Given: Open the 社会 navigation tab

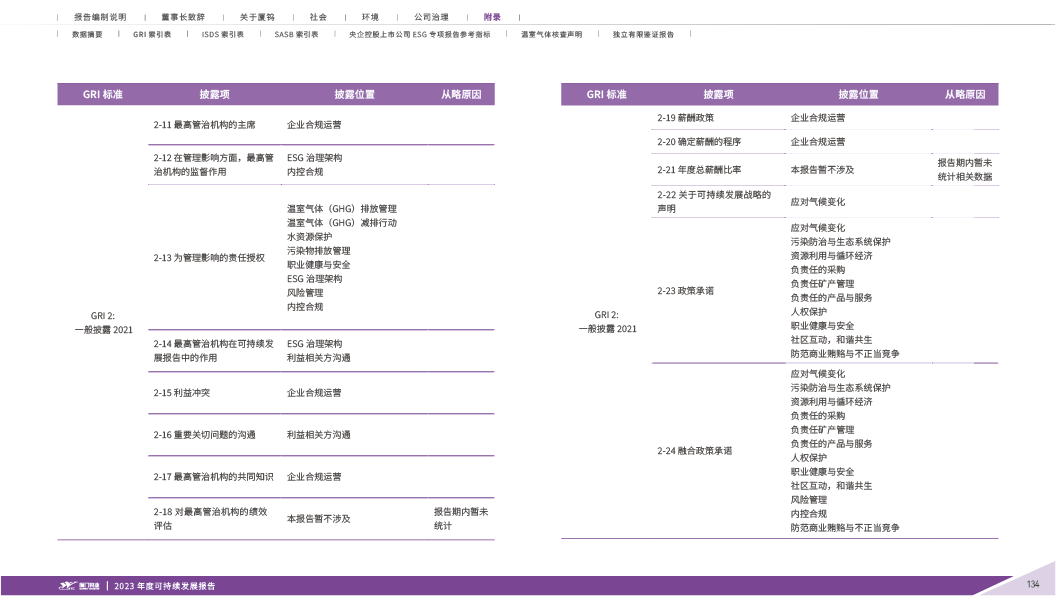Looking at the screenshot, I should pyautogui.click(x=318, y=17).
